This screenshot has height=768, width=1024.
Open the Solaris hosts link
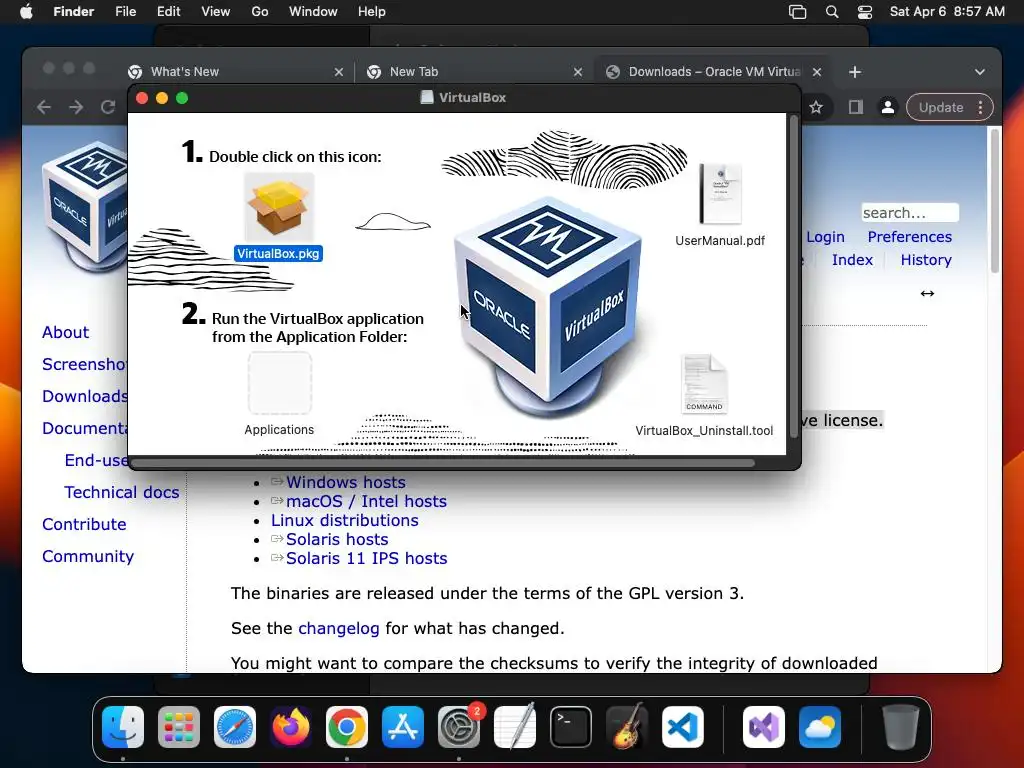click(337, 539)
